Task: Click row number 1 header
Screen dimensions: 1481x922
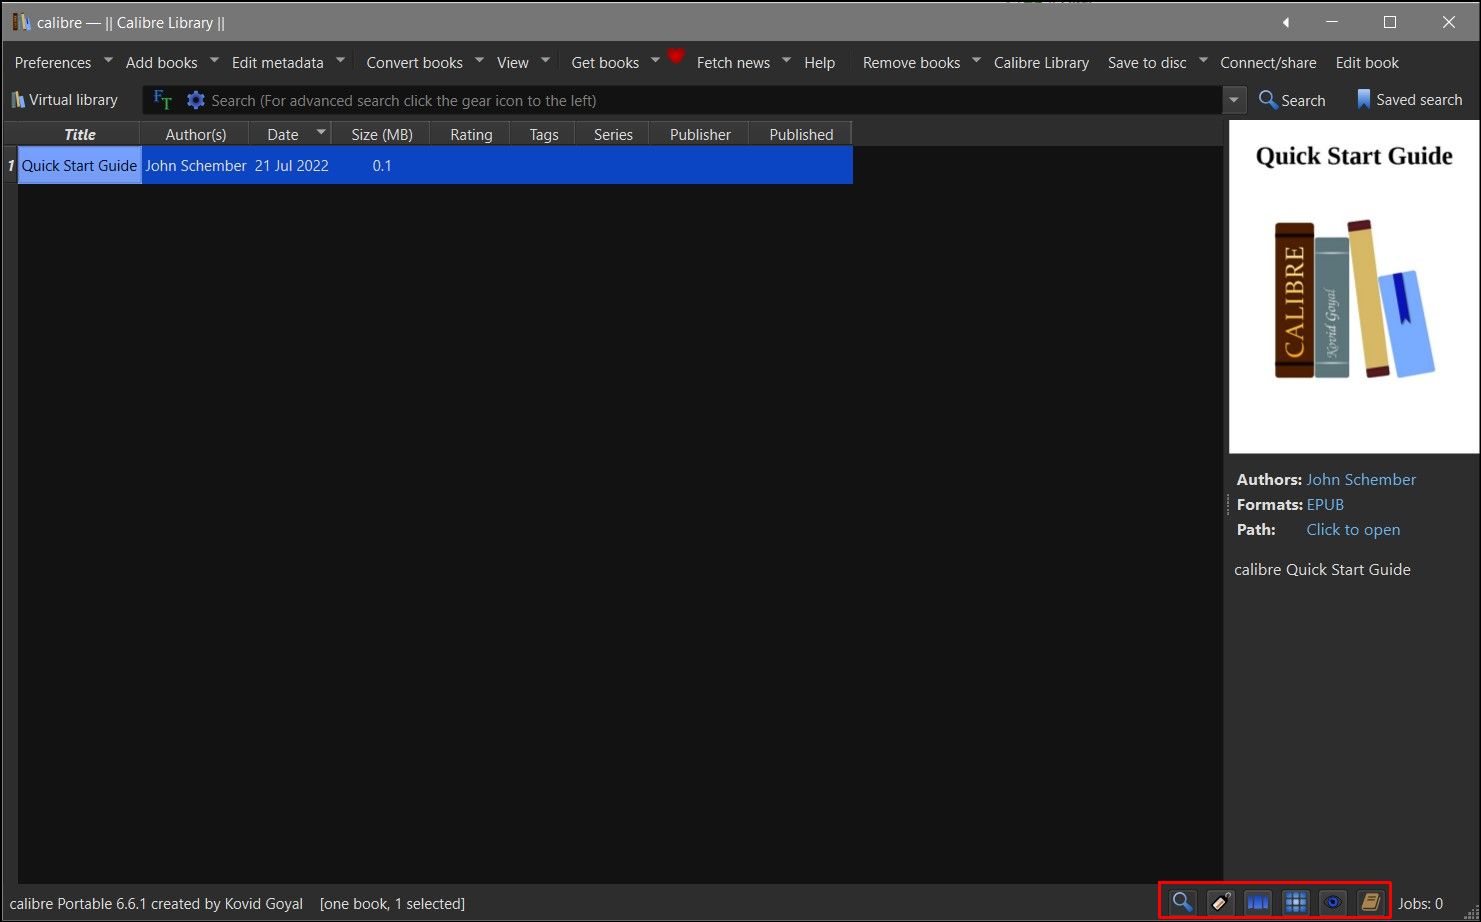Action: click(11, 165)
